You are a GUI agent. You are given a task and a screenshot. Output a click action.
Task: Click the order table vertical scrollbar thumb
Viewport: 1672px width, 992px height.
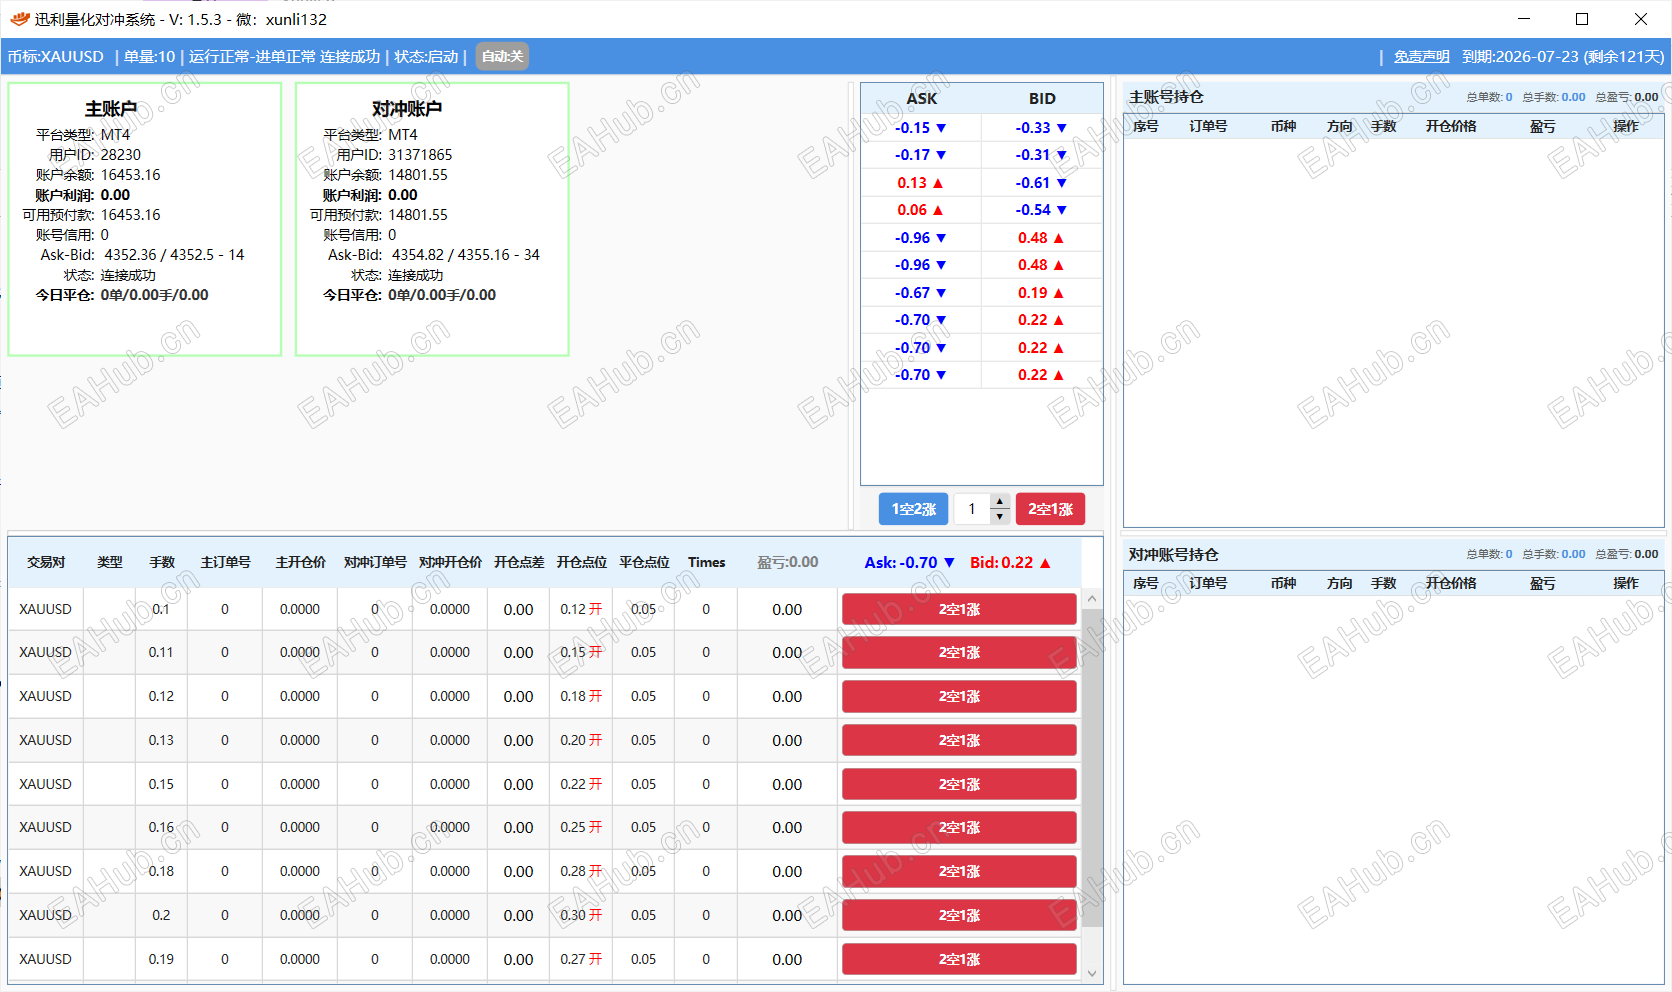click(1092, 770)
